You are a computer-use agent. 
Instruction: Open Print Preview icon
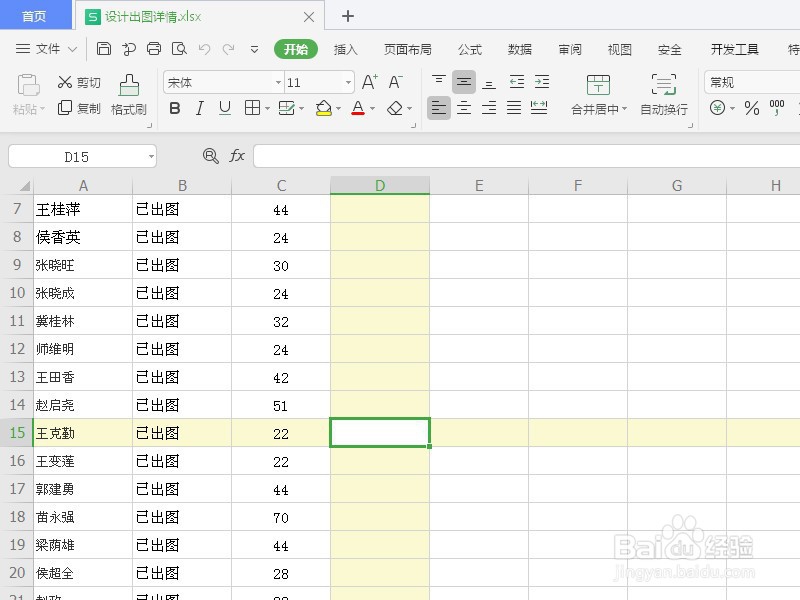click(179, 48)
